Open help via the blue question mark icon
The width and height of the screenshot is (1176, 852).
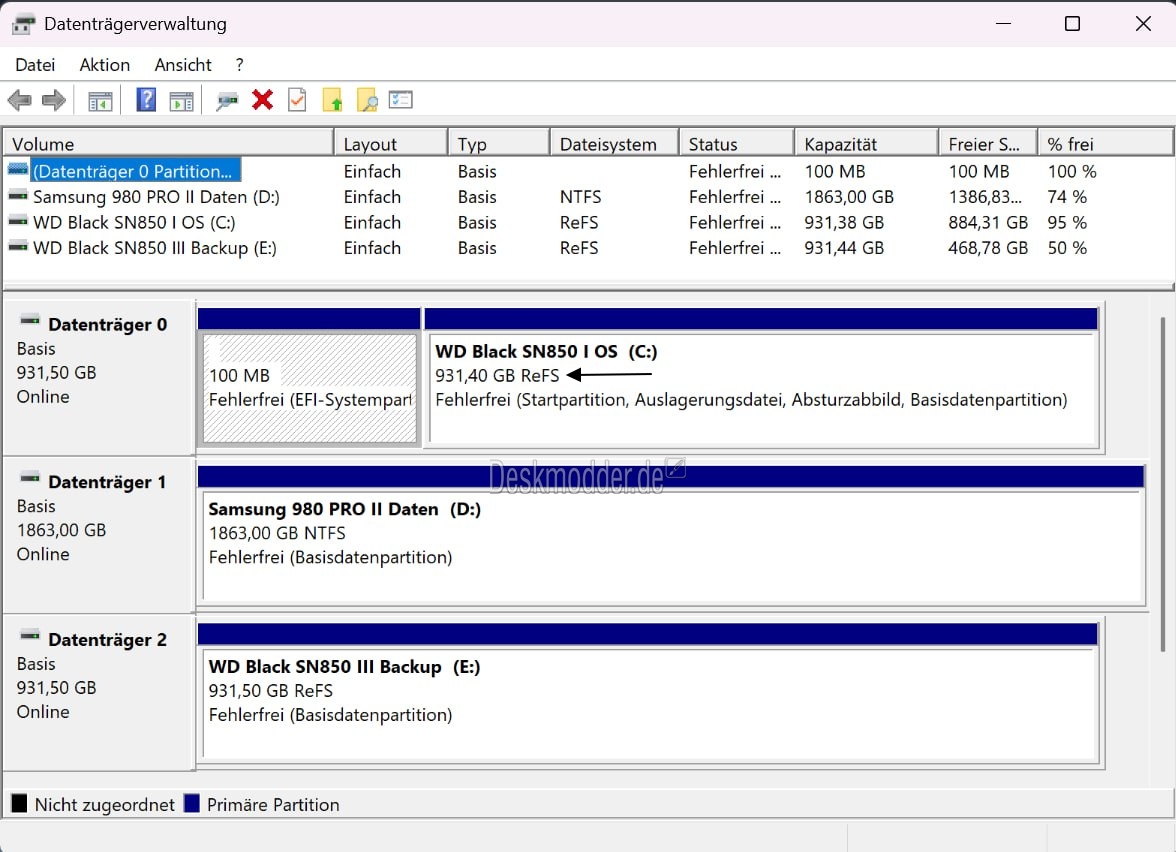[146, 100]
